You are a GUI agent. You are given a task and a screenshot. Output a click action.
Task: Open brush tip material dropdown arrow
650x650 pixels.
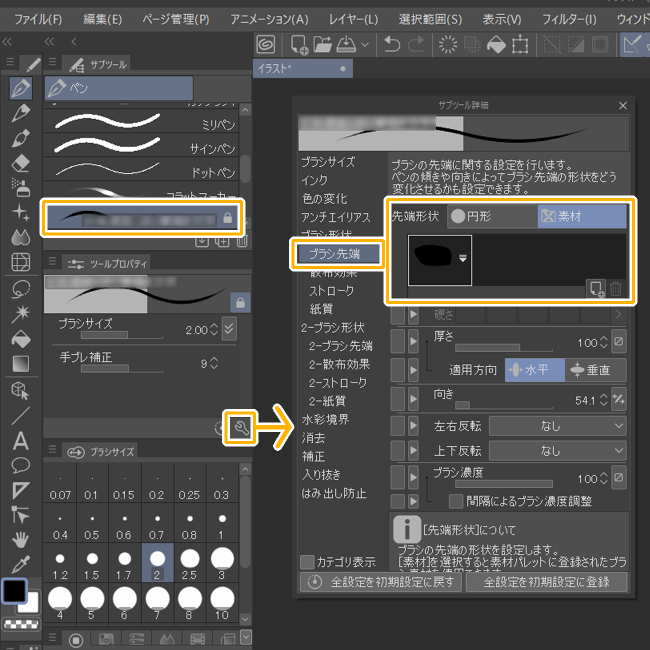[463, 259]
